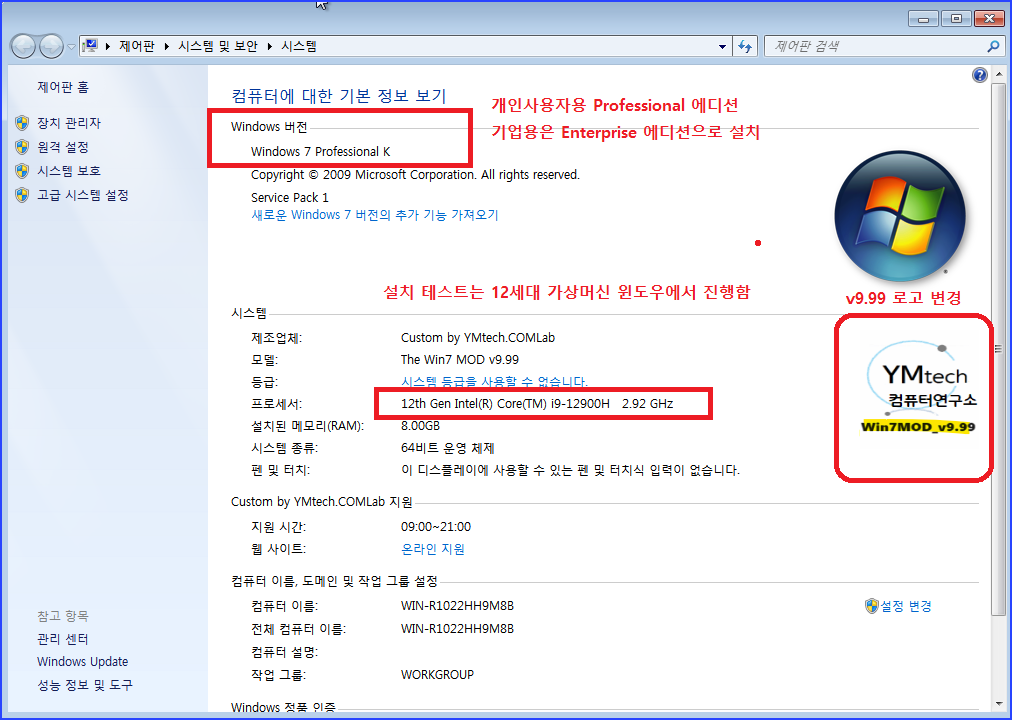Click the 새로운 Windows 7 버전의 추가 기능 가져오기 link
Screen dimensions: 1012x720
pyautogui.click(x=375, y=215)
